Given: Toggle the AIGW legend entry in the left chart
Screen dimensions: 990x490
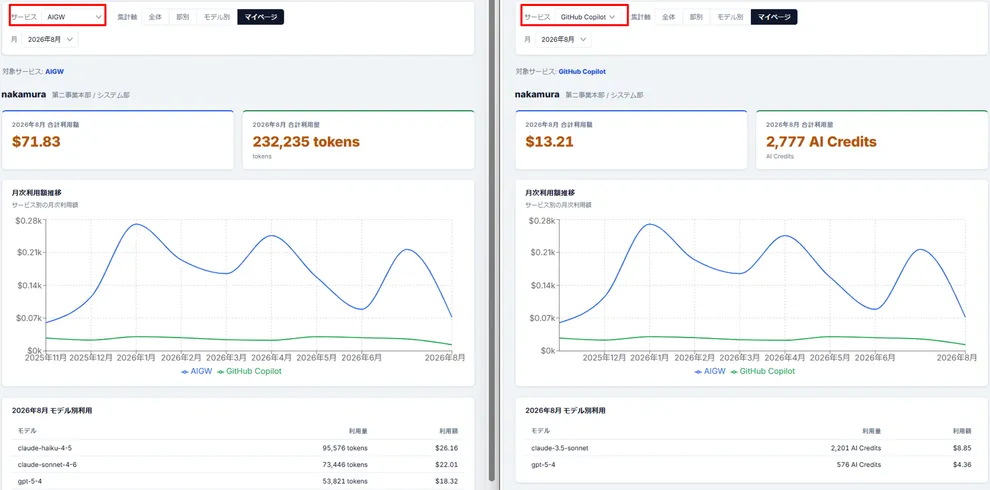Looking at the screenshot, I should pyautogui.click(x=196, y=371).
